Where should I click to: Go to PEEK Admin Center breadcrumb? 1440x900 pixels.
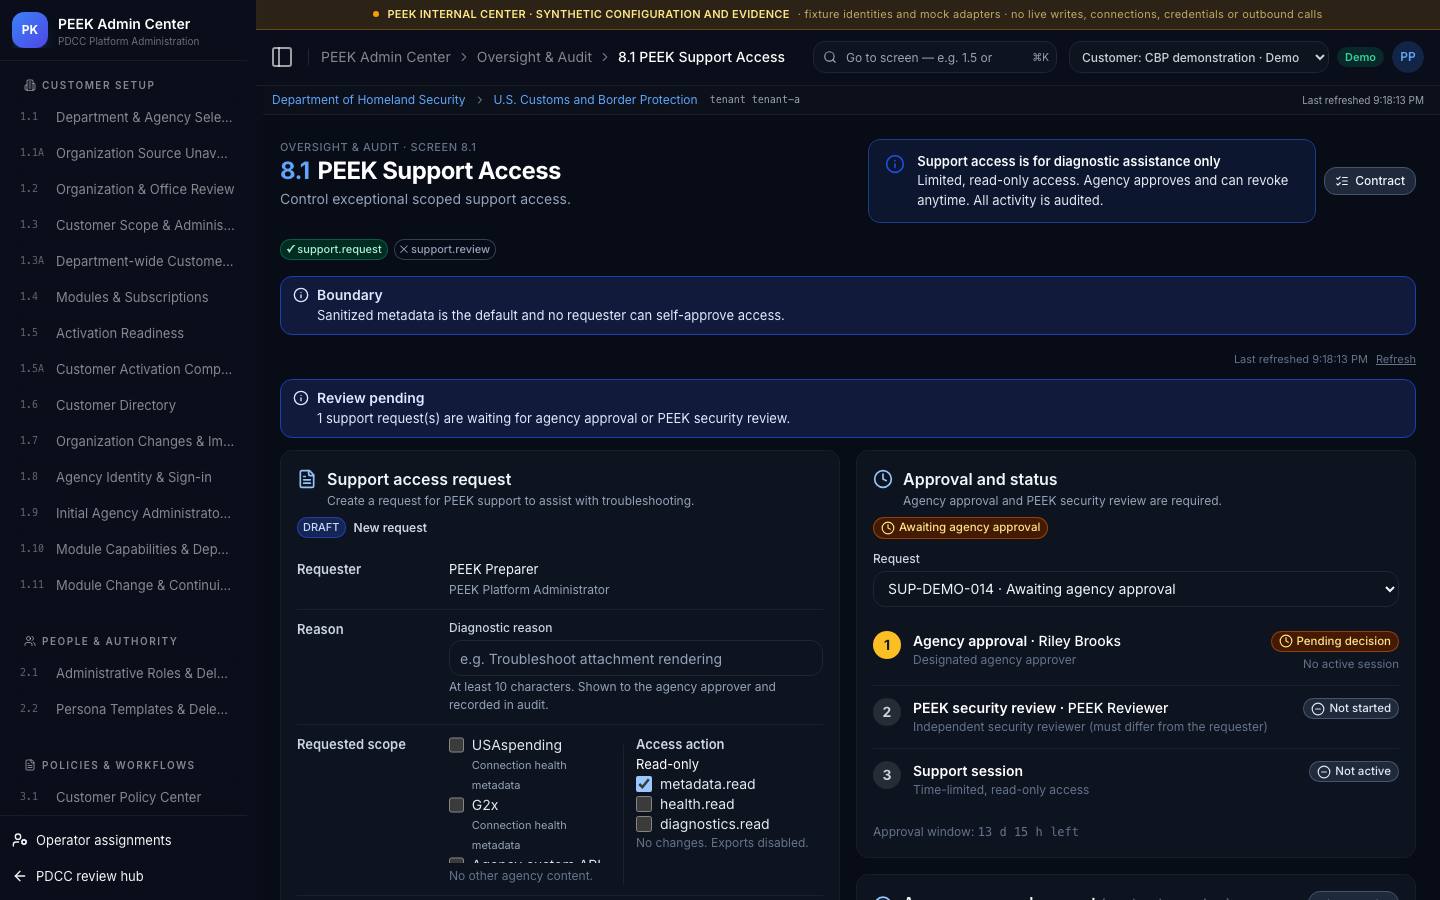[385, 57]
